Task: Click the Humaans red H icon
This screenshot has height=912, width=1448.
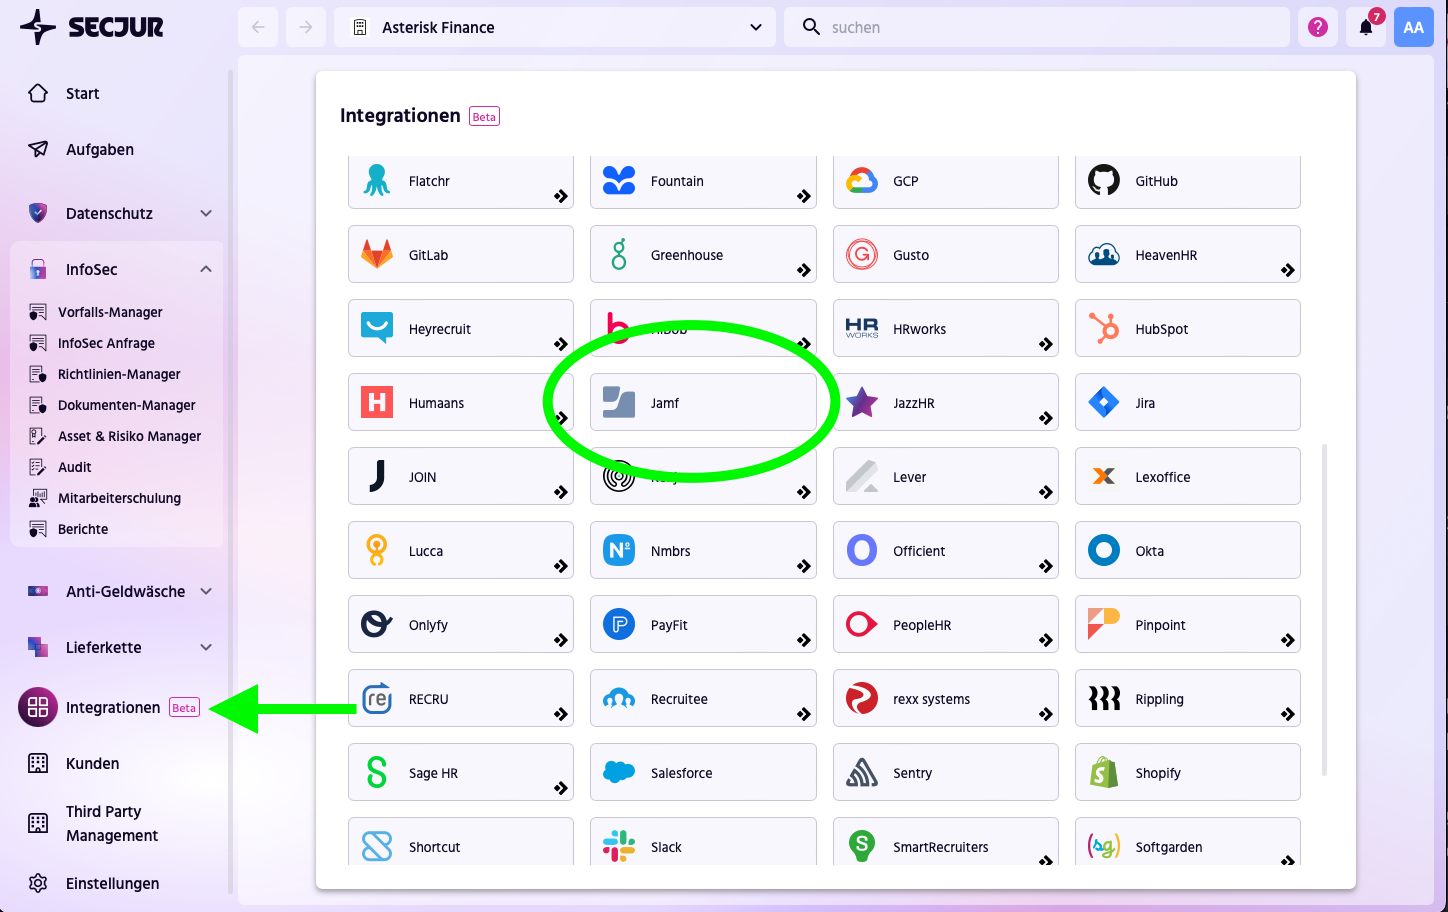Action: pos(377,402)
